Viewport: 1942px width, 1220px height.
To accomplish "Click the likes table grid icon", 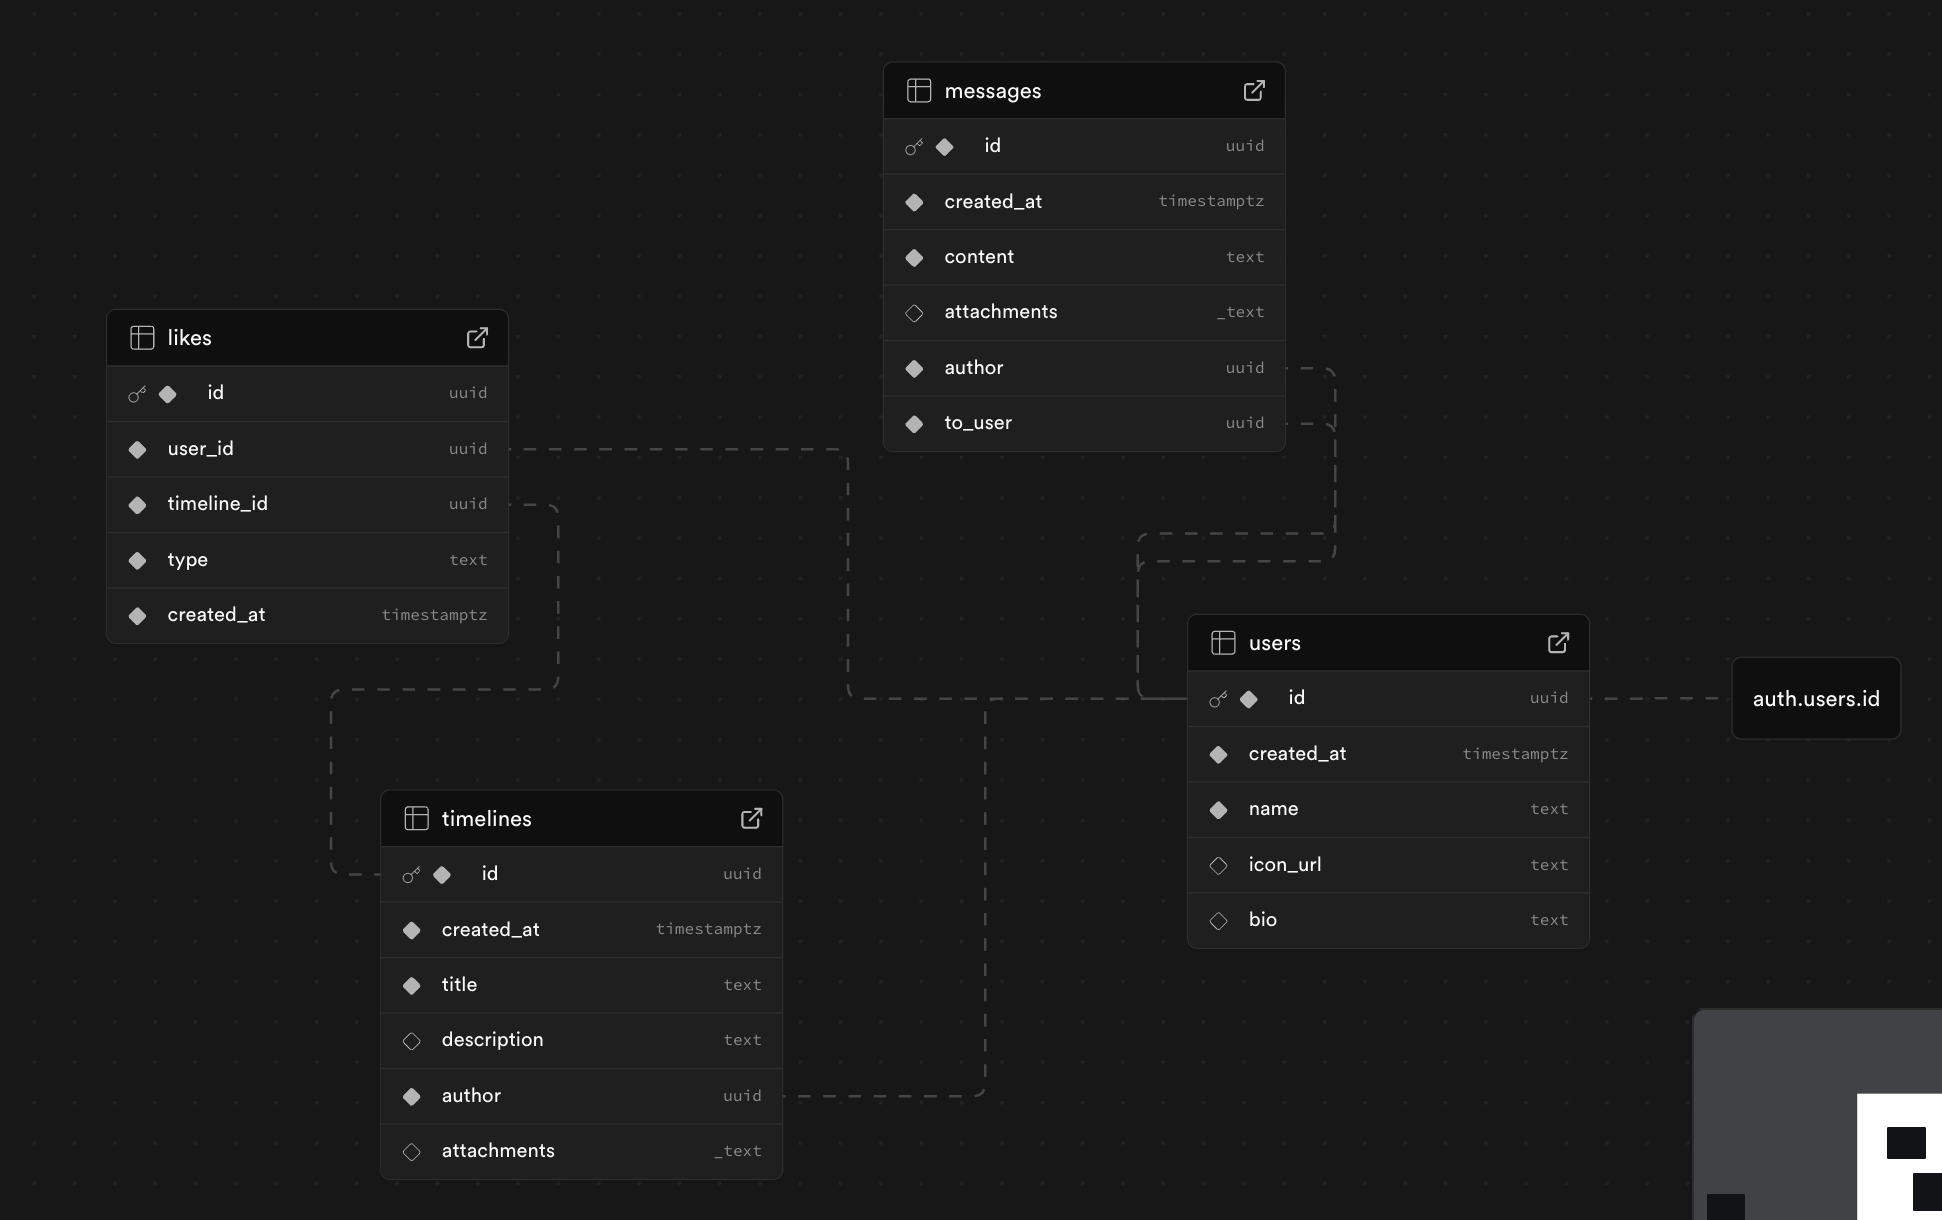I will pos(142,338).
